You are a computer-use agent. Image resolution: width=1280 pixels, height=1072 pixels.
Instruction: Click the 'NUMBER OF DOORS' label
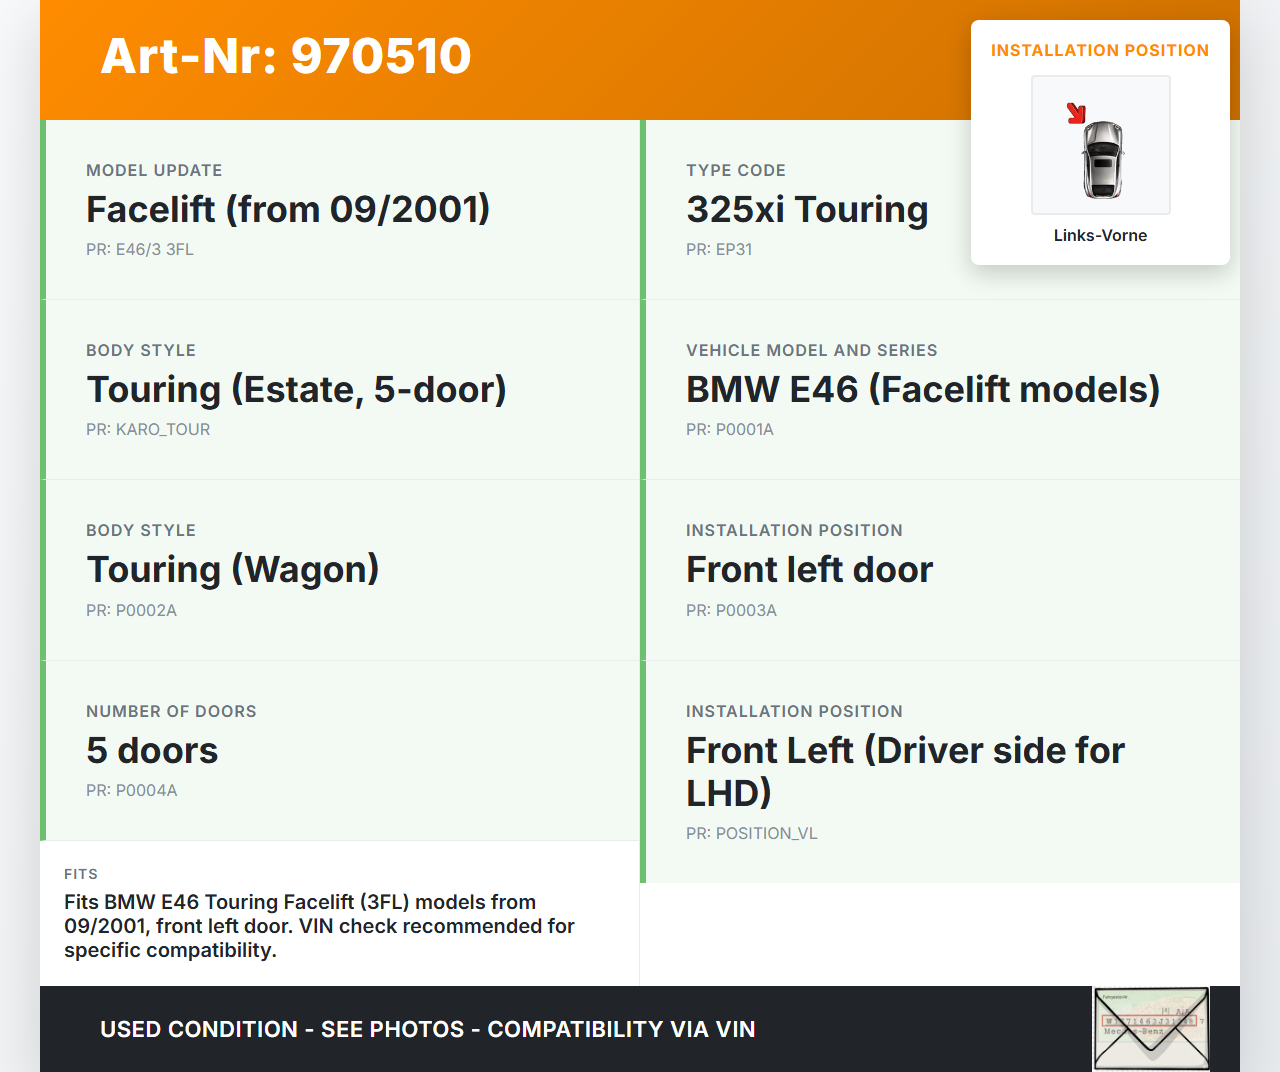point(171,711)
